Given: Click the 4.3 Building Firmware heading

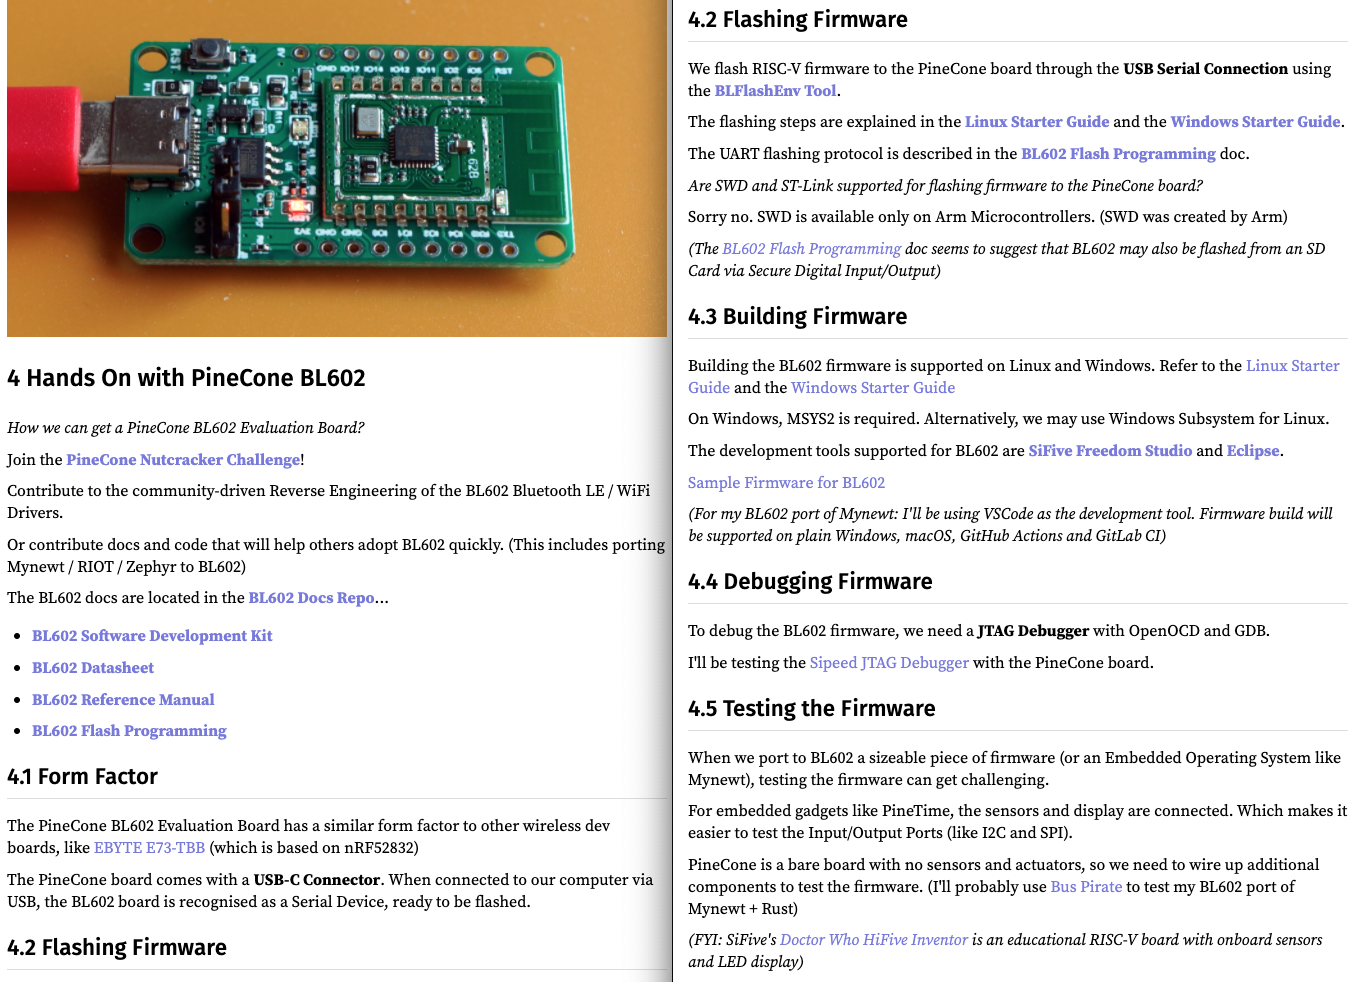Looking at the screenshot, I should pos(797,317).
